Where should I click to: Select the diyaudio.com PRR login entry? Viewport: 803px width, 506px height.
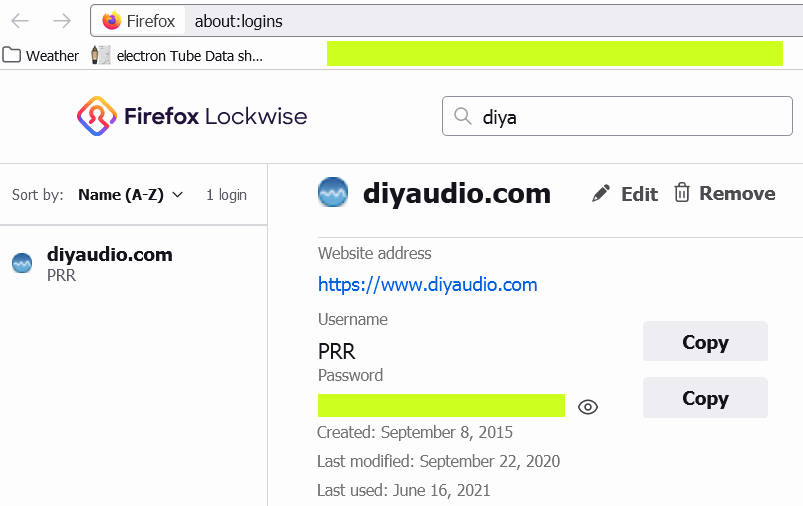[x=134, y=264]
